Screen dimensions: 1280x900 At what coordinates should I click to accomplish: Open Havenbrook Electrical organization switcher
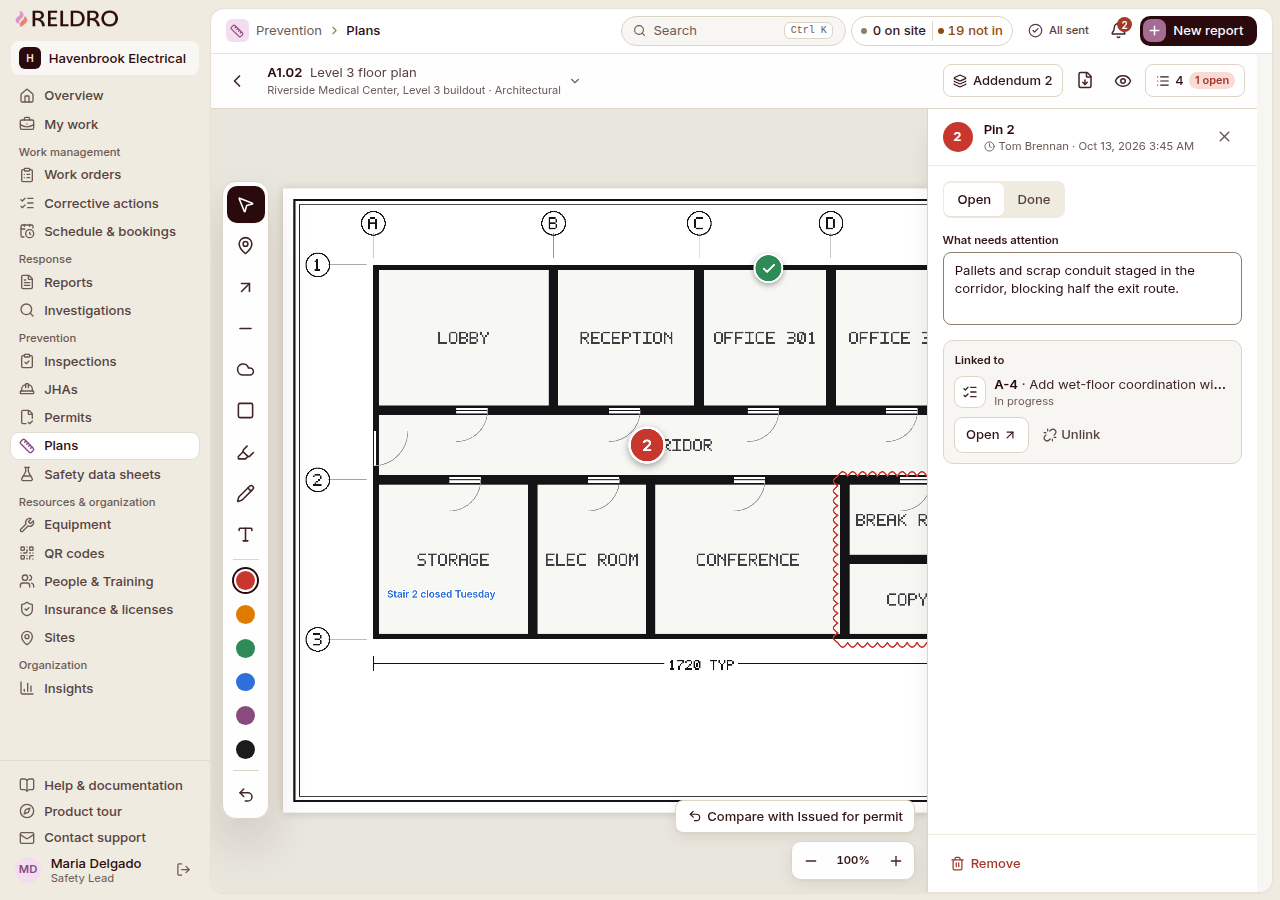105,58
